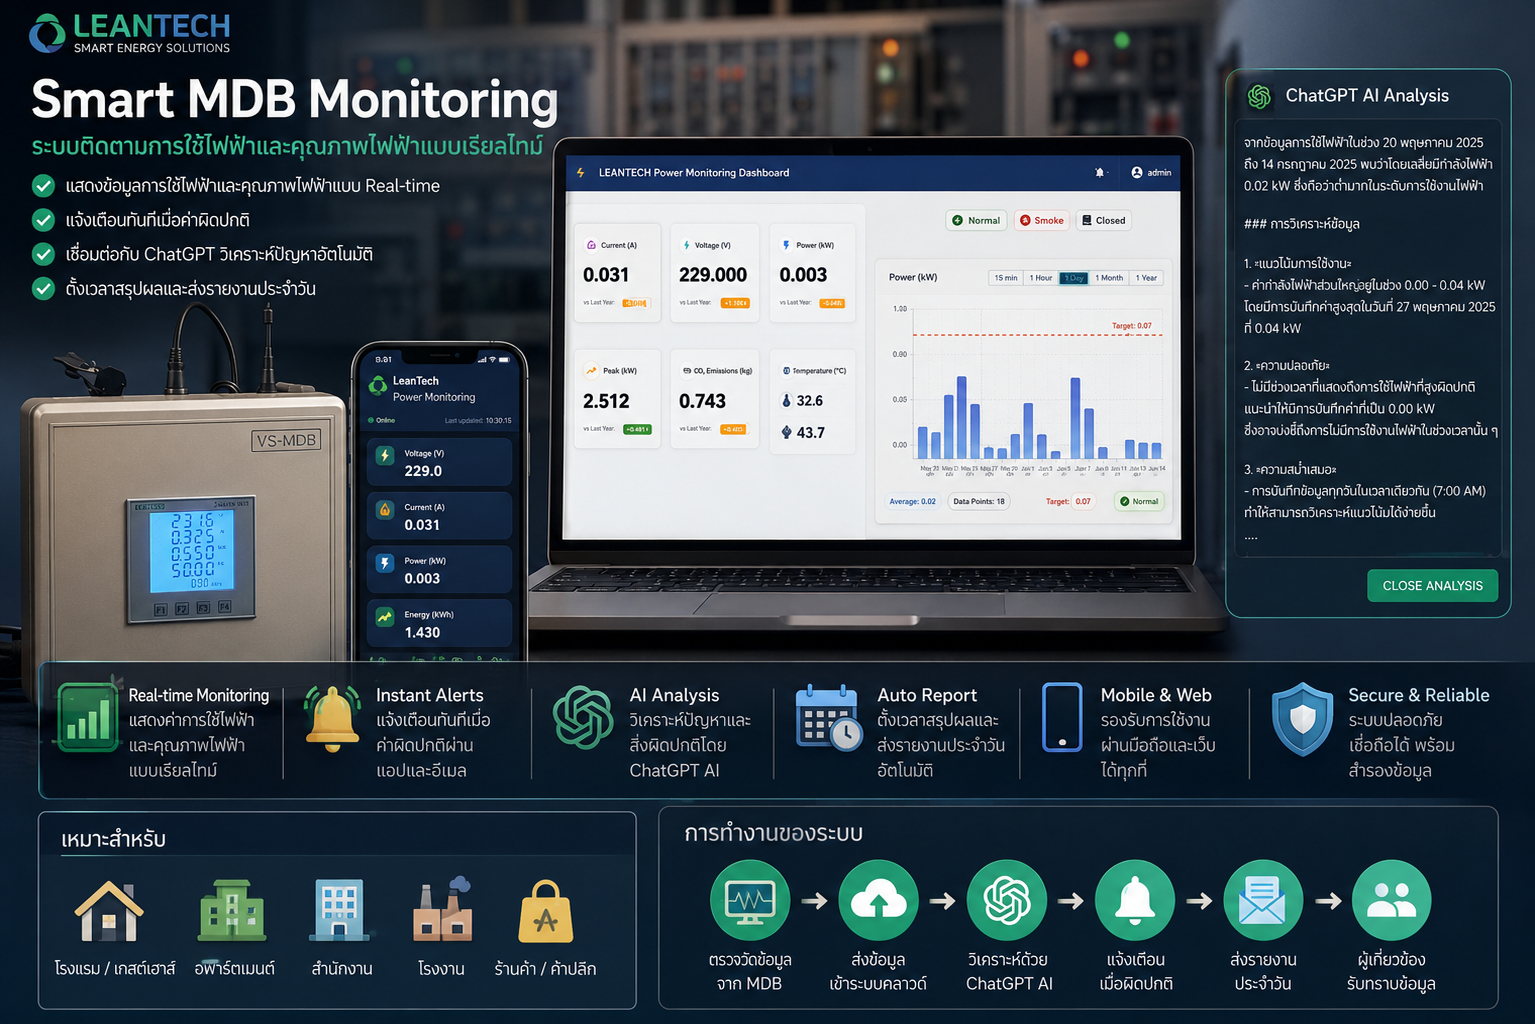Click the factory icon
Image resolution: width=1535 pixels, height=1024 pixels.
coord(443,909)
